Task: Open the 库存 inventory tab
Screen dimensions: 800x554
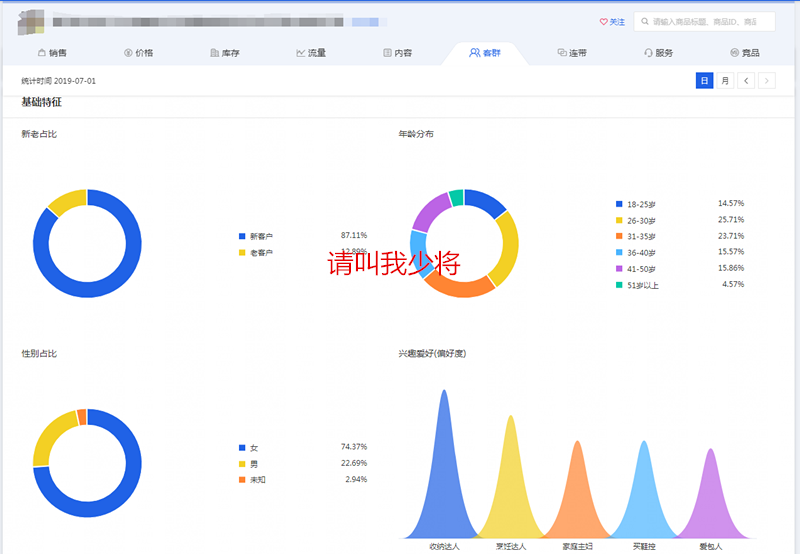Action: click(x=225, y=52)
